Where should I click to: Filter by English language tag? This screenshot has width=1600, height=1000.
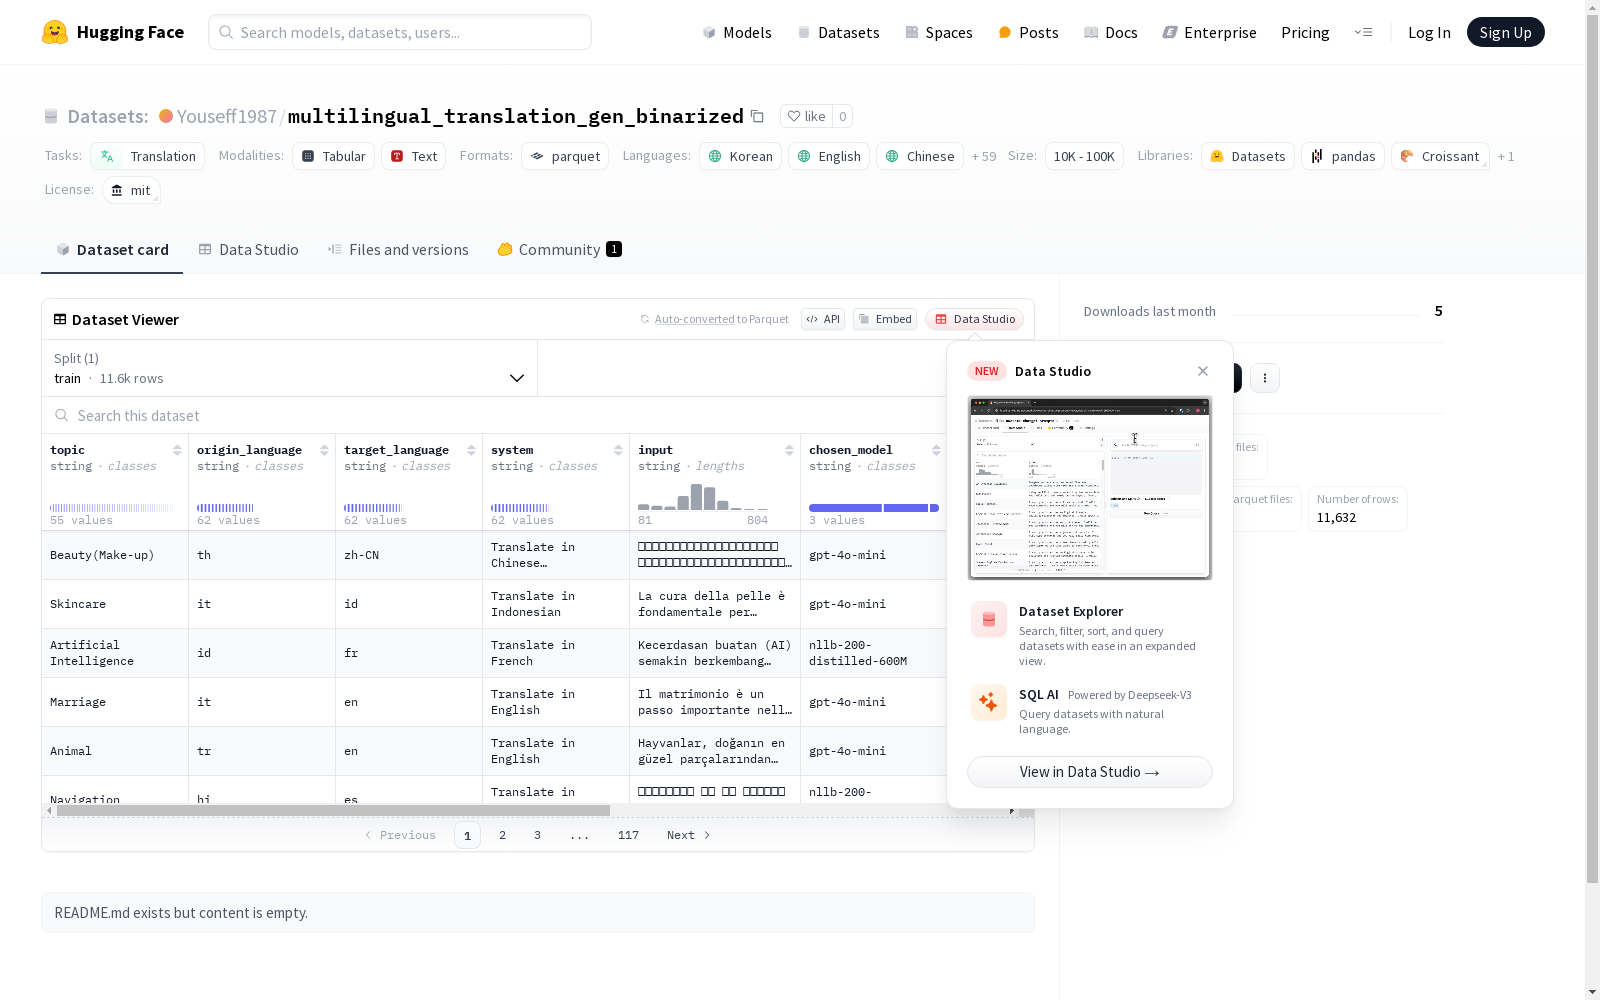click(829, 156)
